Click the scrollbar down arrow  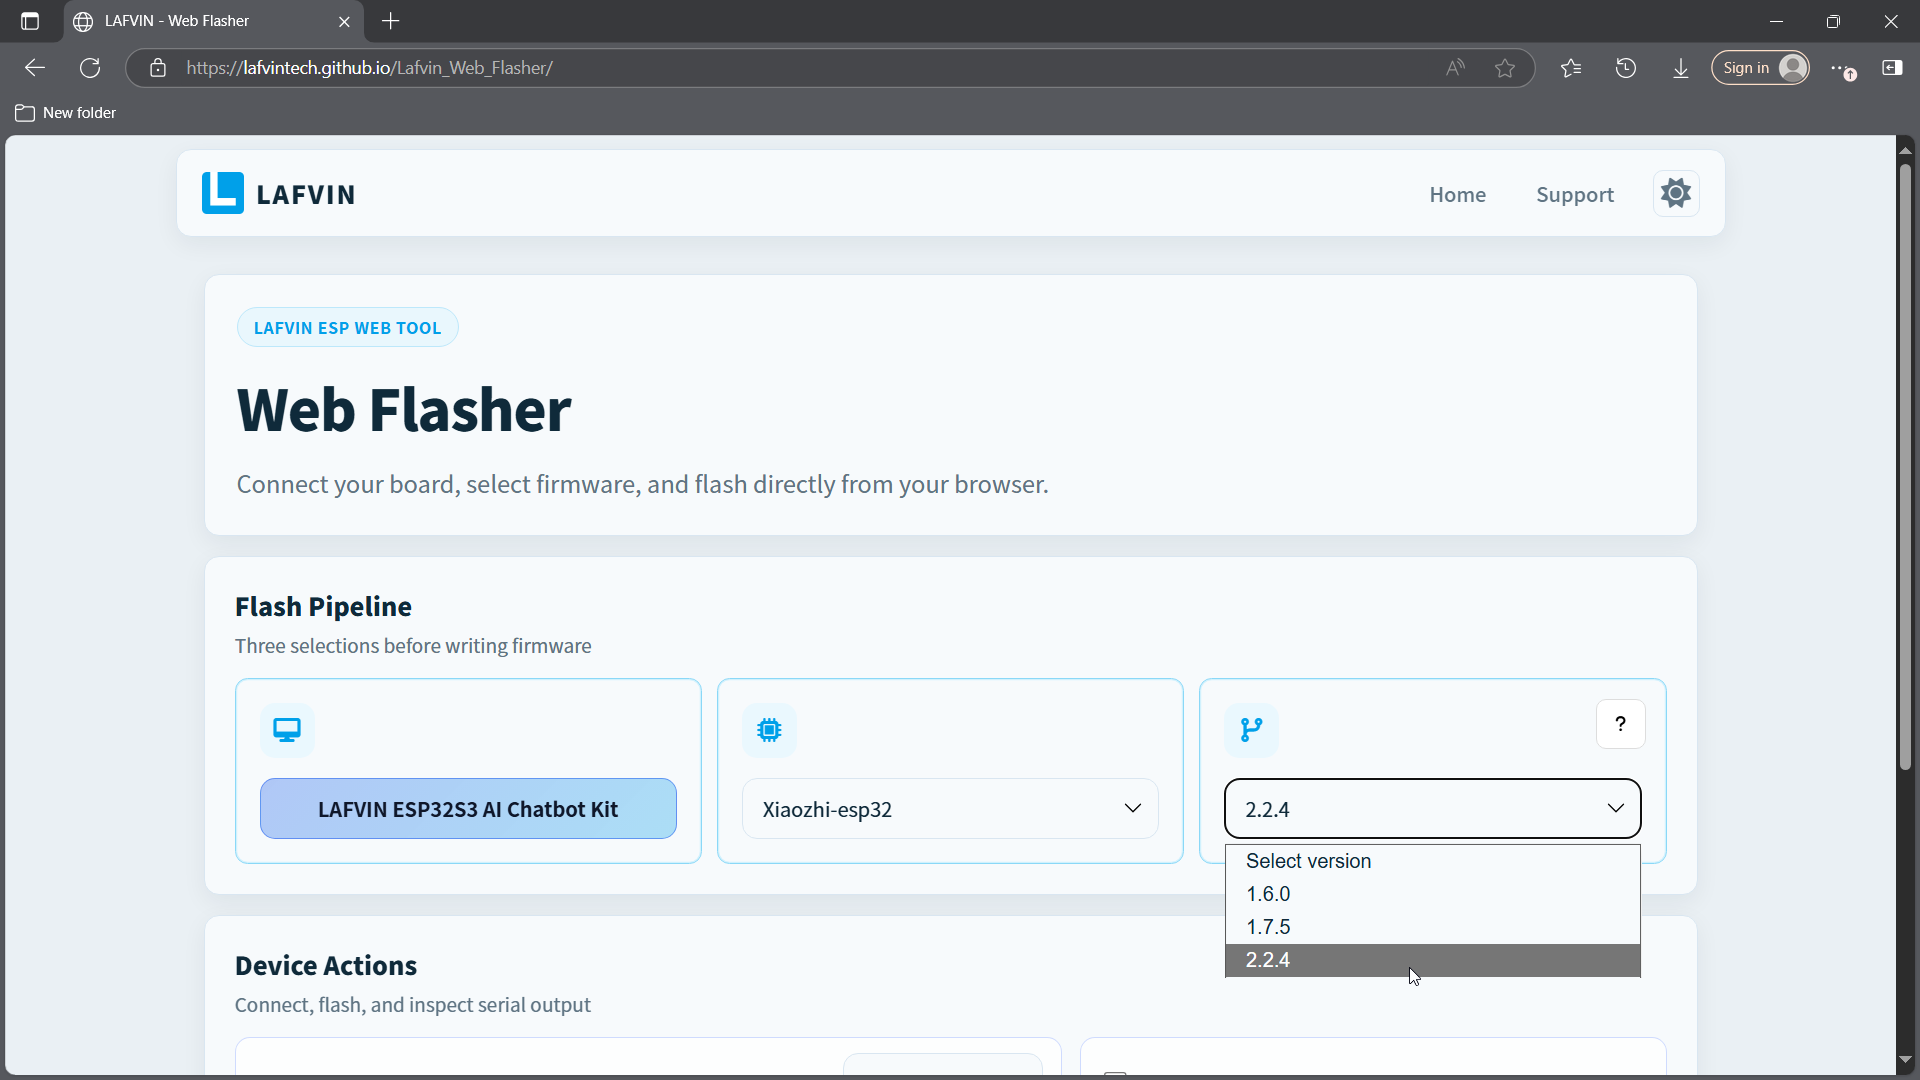point(1905,1059)
